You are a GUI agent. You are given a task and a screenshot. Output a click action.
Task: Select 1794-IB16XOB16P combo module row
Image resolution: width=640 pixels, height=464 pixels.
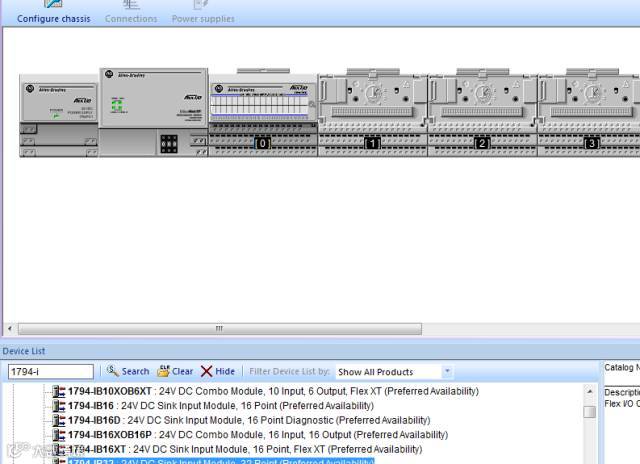(258, 435)
